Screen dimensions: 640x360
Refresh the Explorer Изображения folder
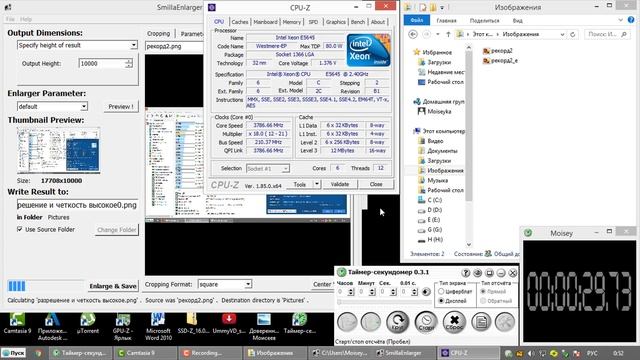(x=573, y=34)
